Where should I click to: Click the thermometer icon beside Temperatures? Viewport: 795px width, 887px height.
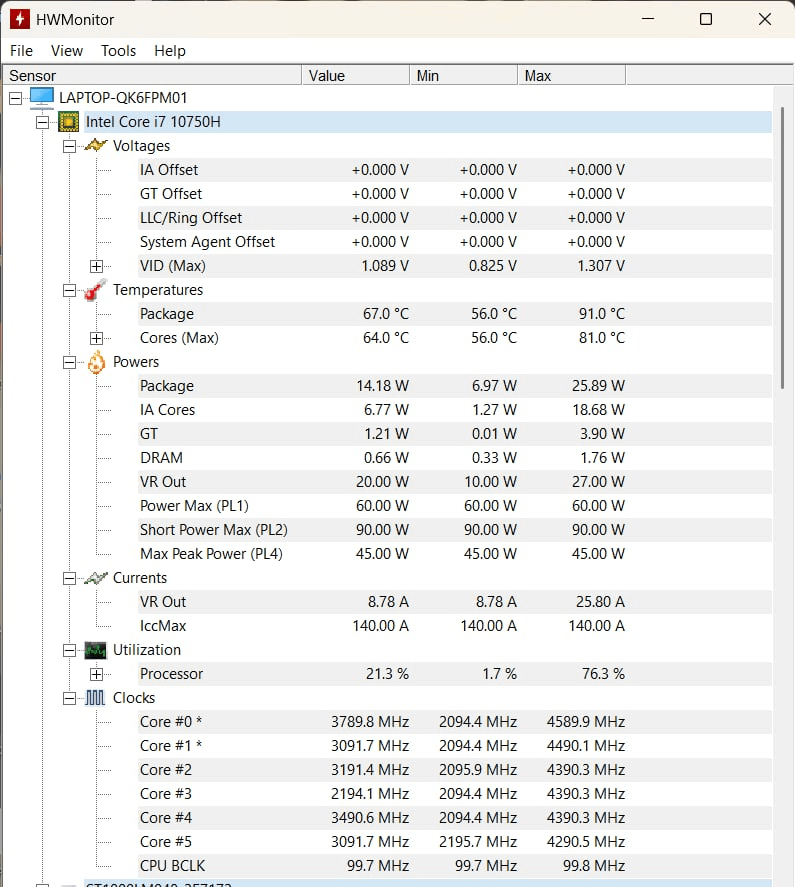[x=95, y=289]
